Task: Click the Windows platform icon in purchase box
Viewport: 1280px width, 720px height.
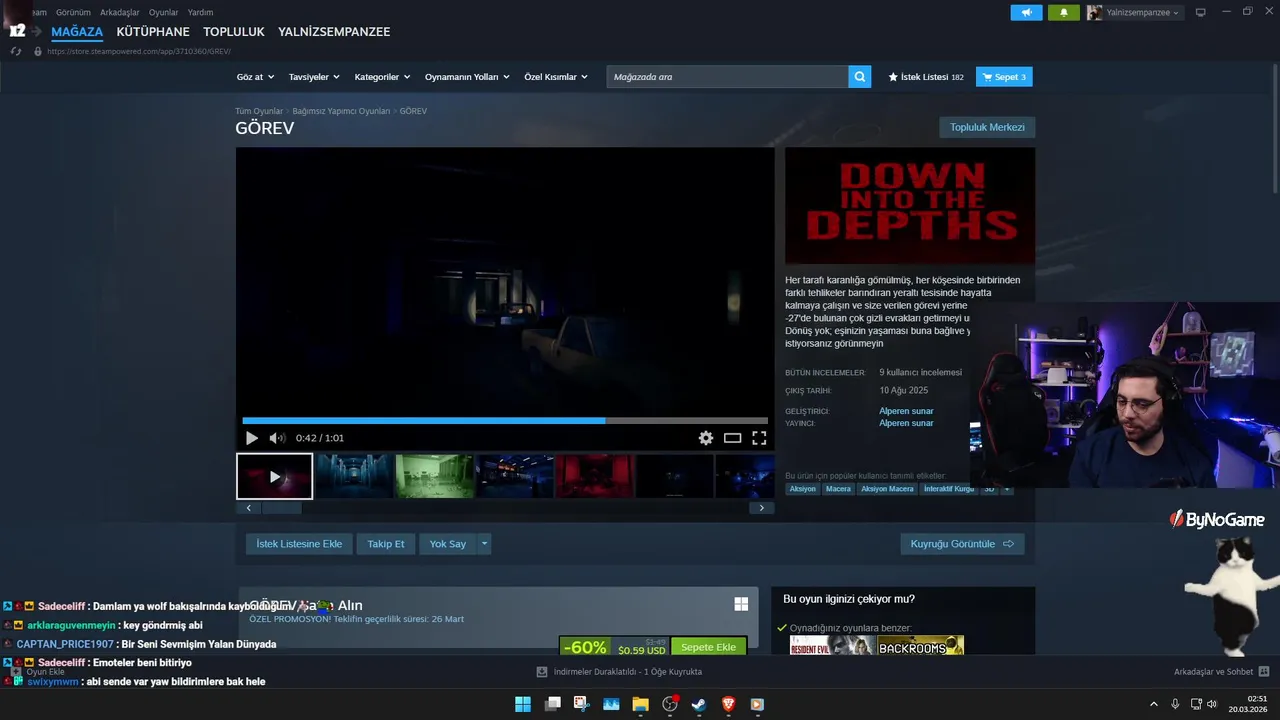Action: pos(741,604)
